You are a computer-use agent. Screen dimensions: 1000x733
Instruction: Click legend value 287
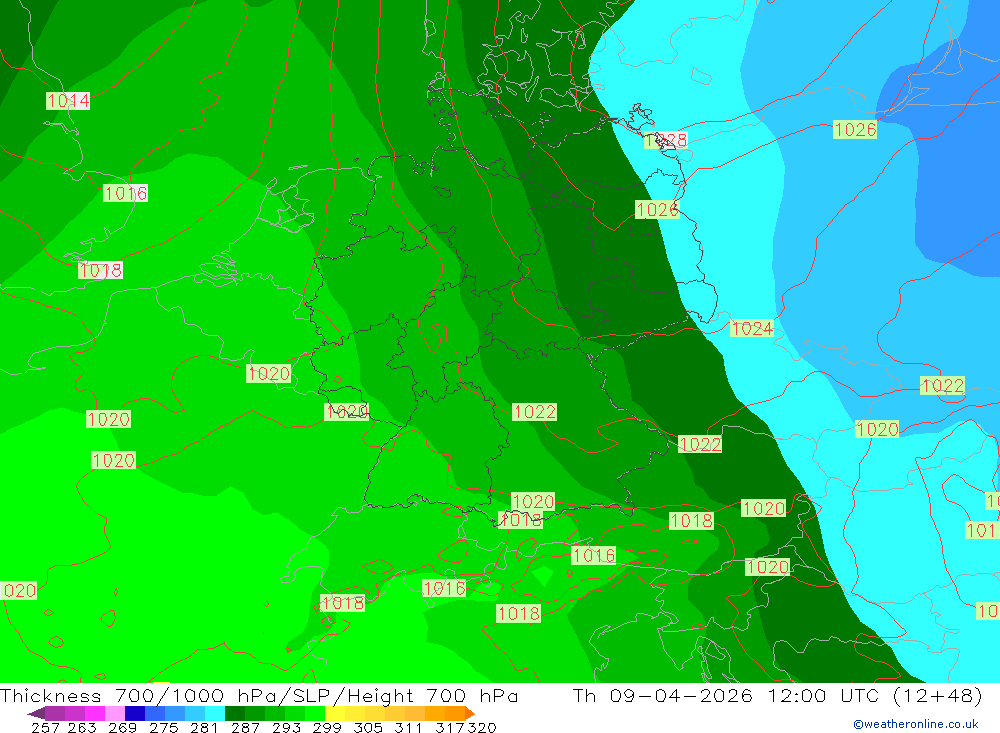[245, 728]
